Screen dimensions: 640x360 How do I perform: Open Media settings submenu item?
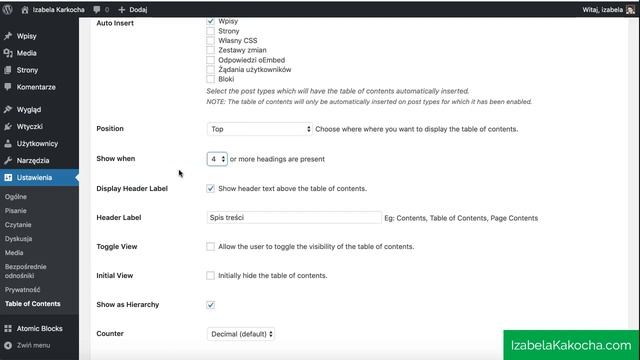(14, 253)
